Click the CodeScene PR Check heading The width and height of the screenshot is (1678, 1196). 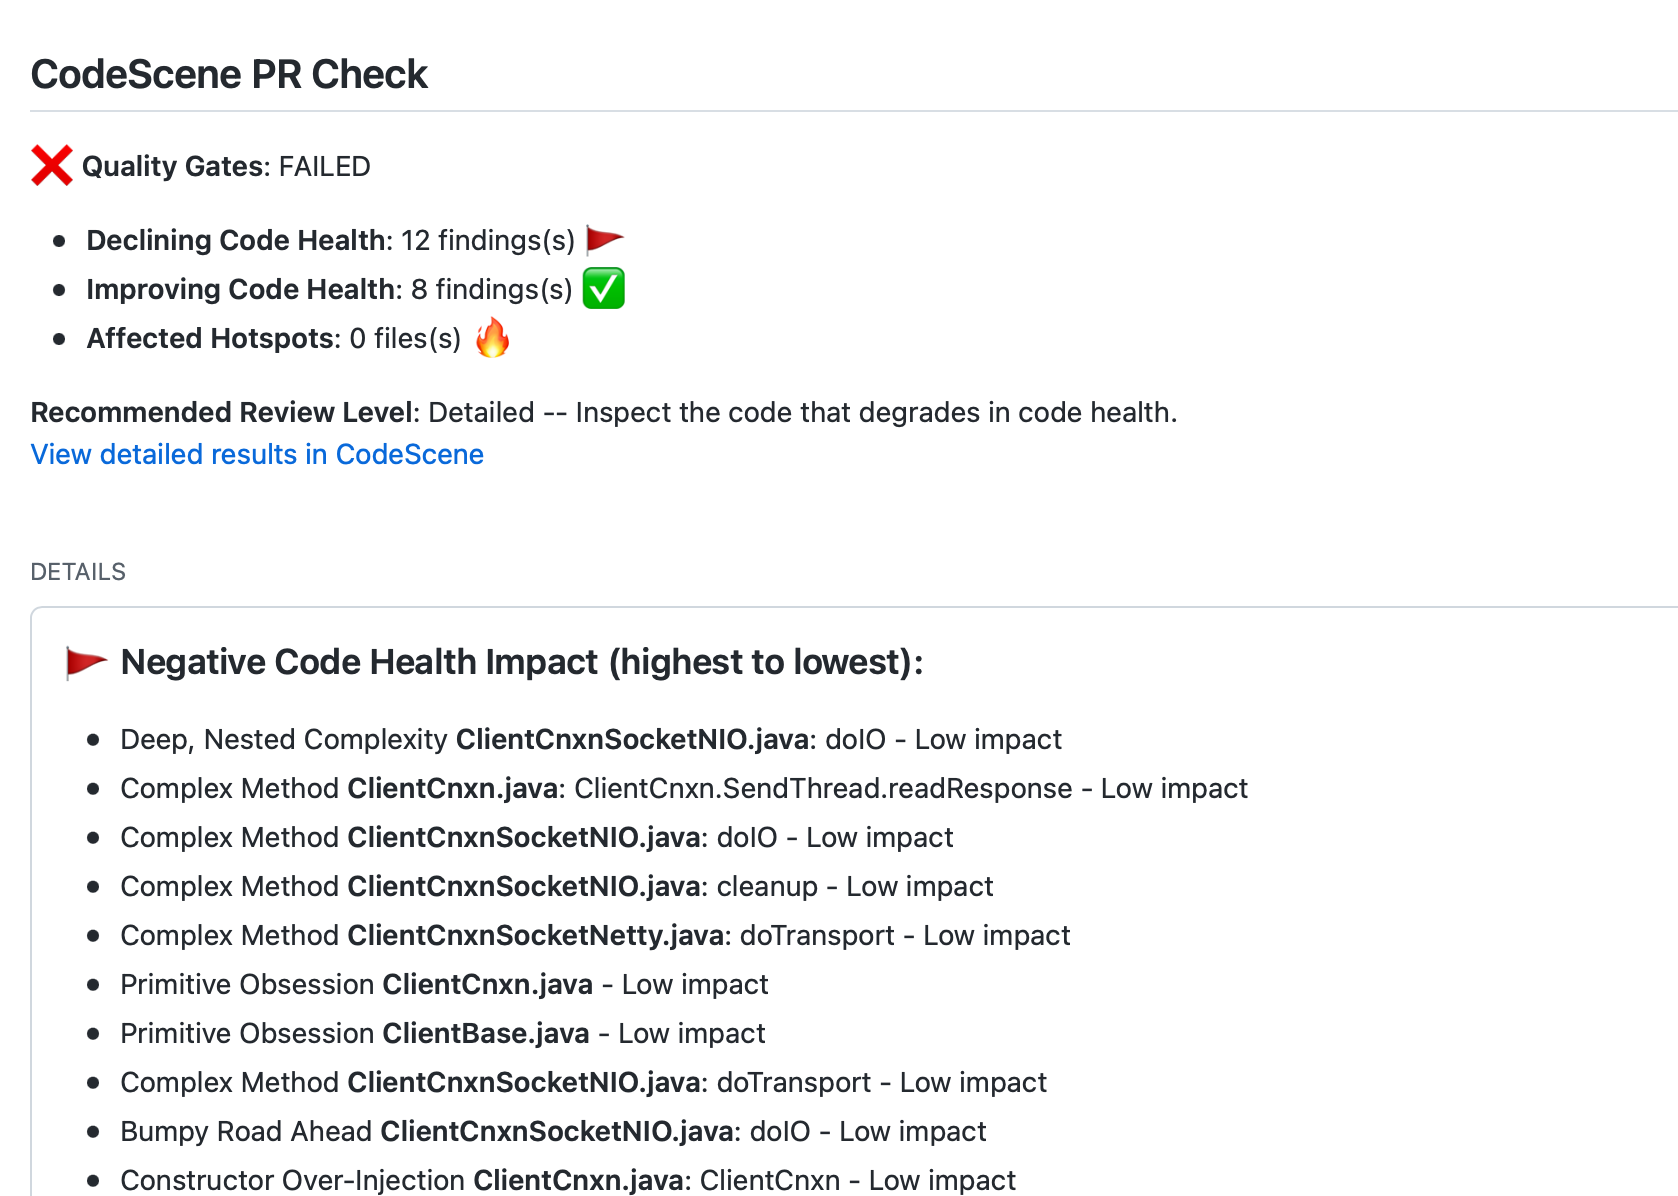coord(229,74)
